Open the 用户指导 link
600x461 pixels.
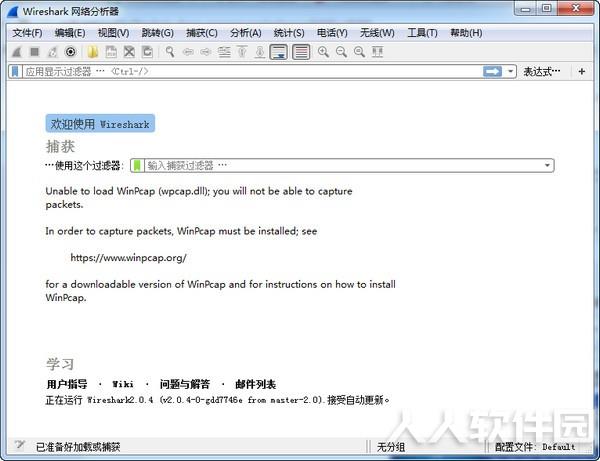[67, 384]
